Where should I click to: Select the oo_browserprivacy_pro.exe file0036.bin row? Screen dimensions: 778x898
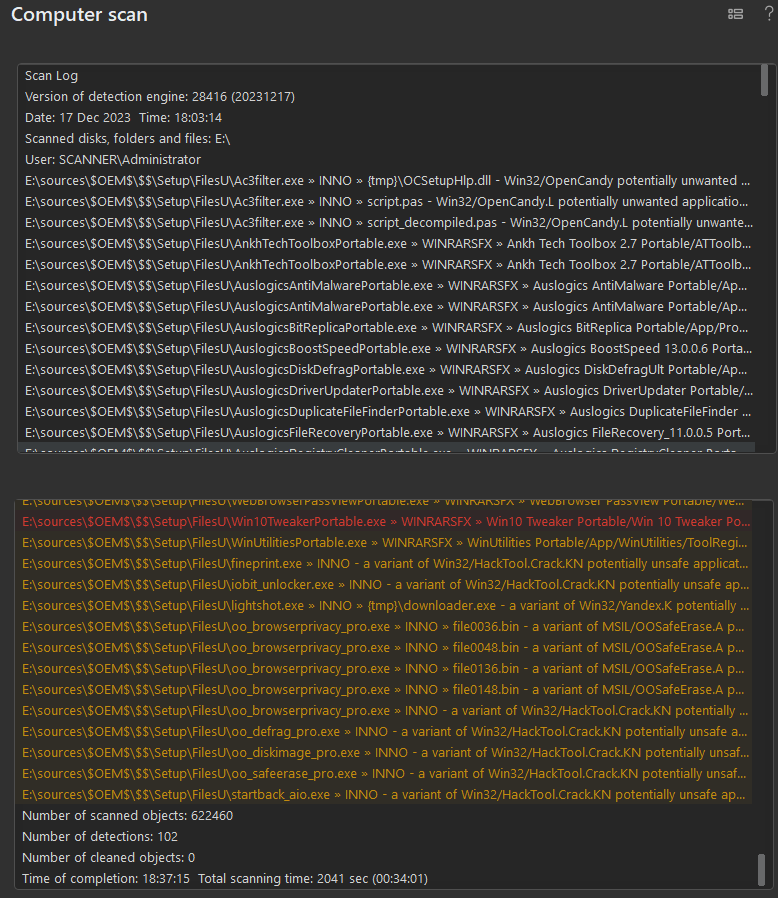383,627
